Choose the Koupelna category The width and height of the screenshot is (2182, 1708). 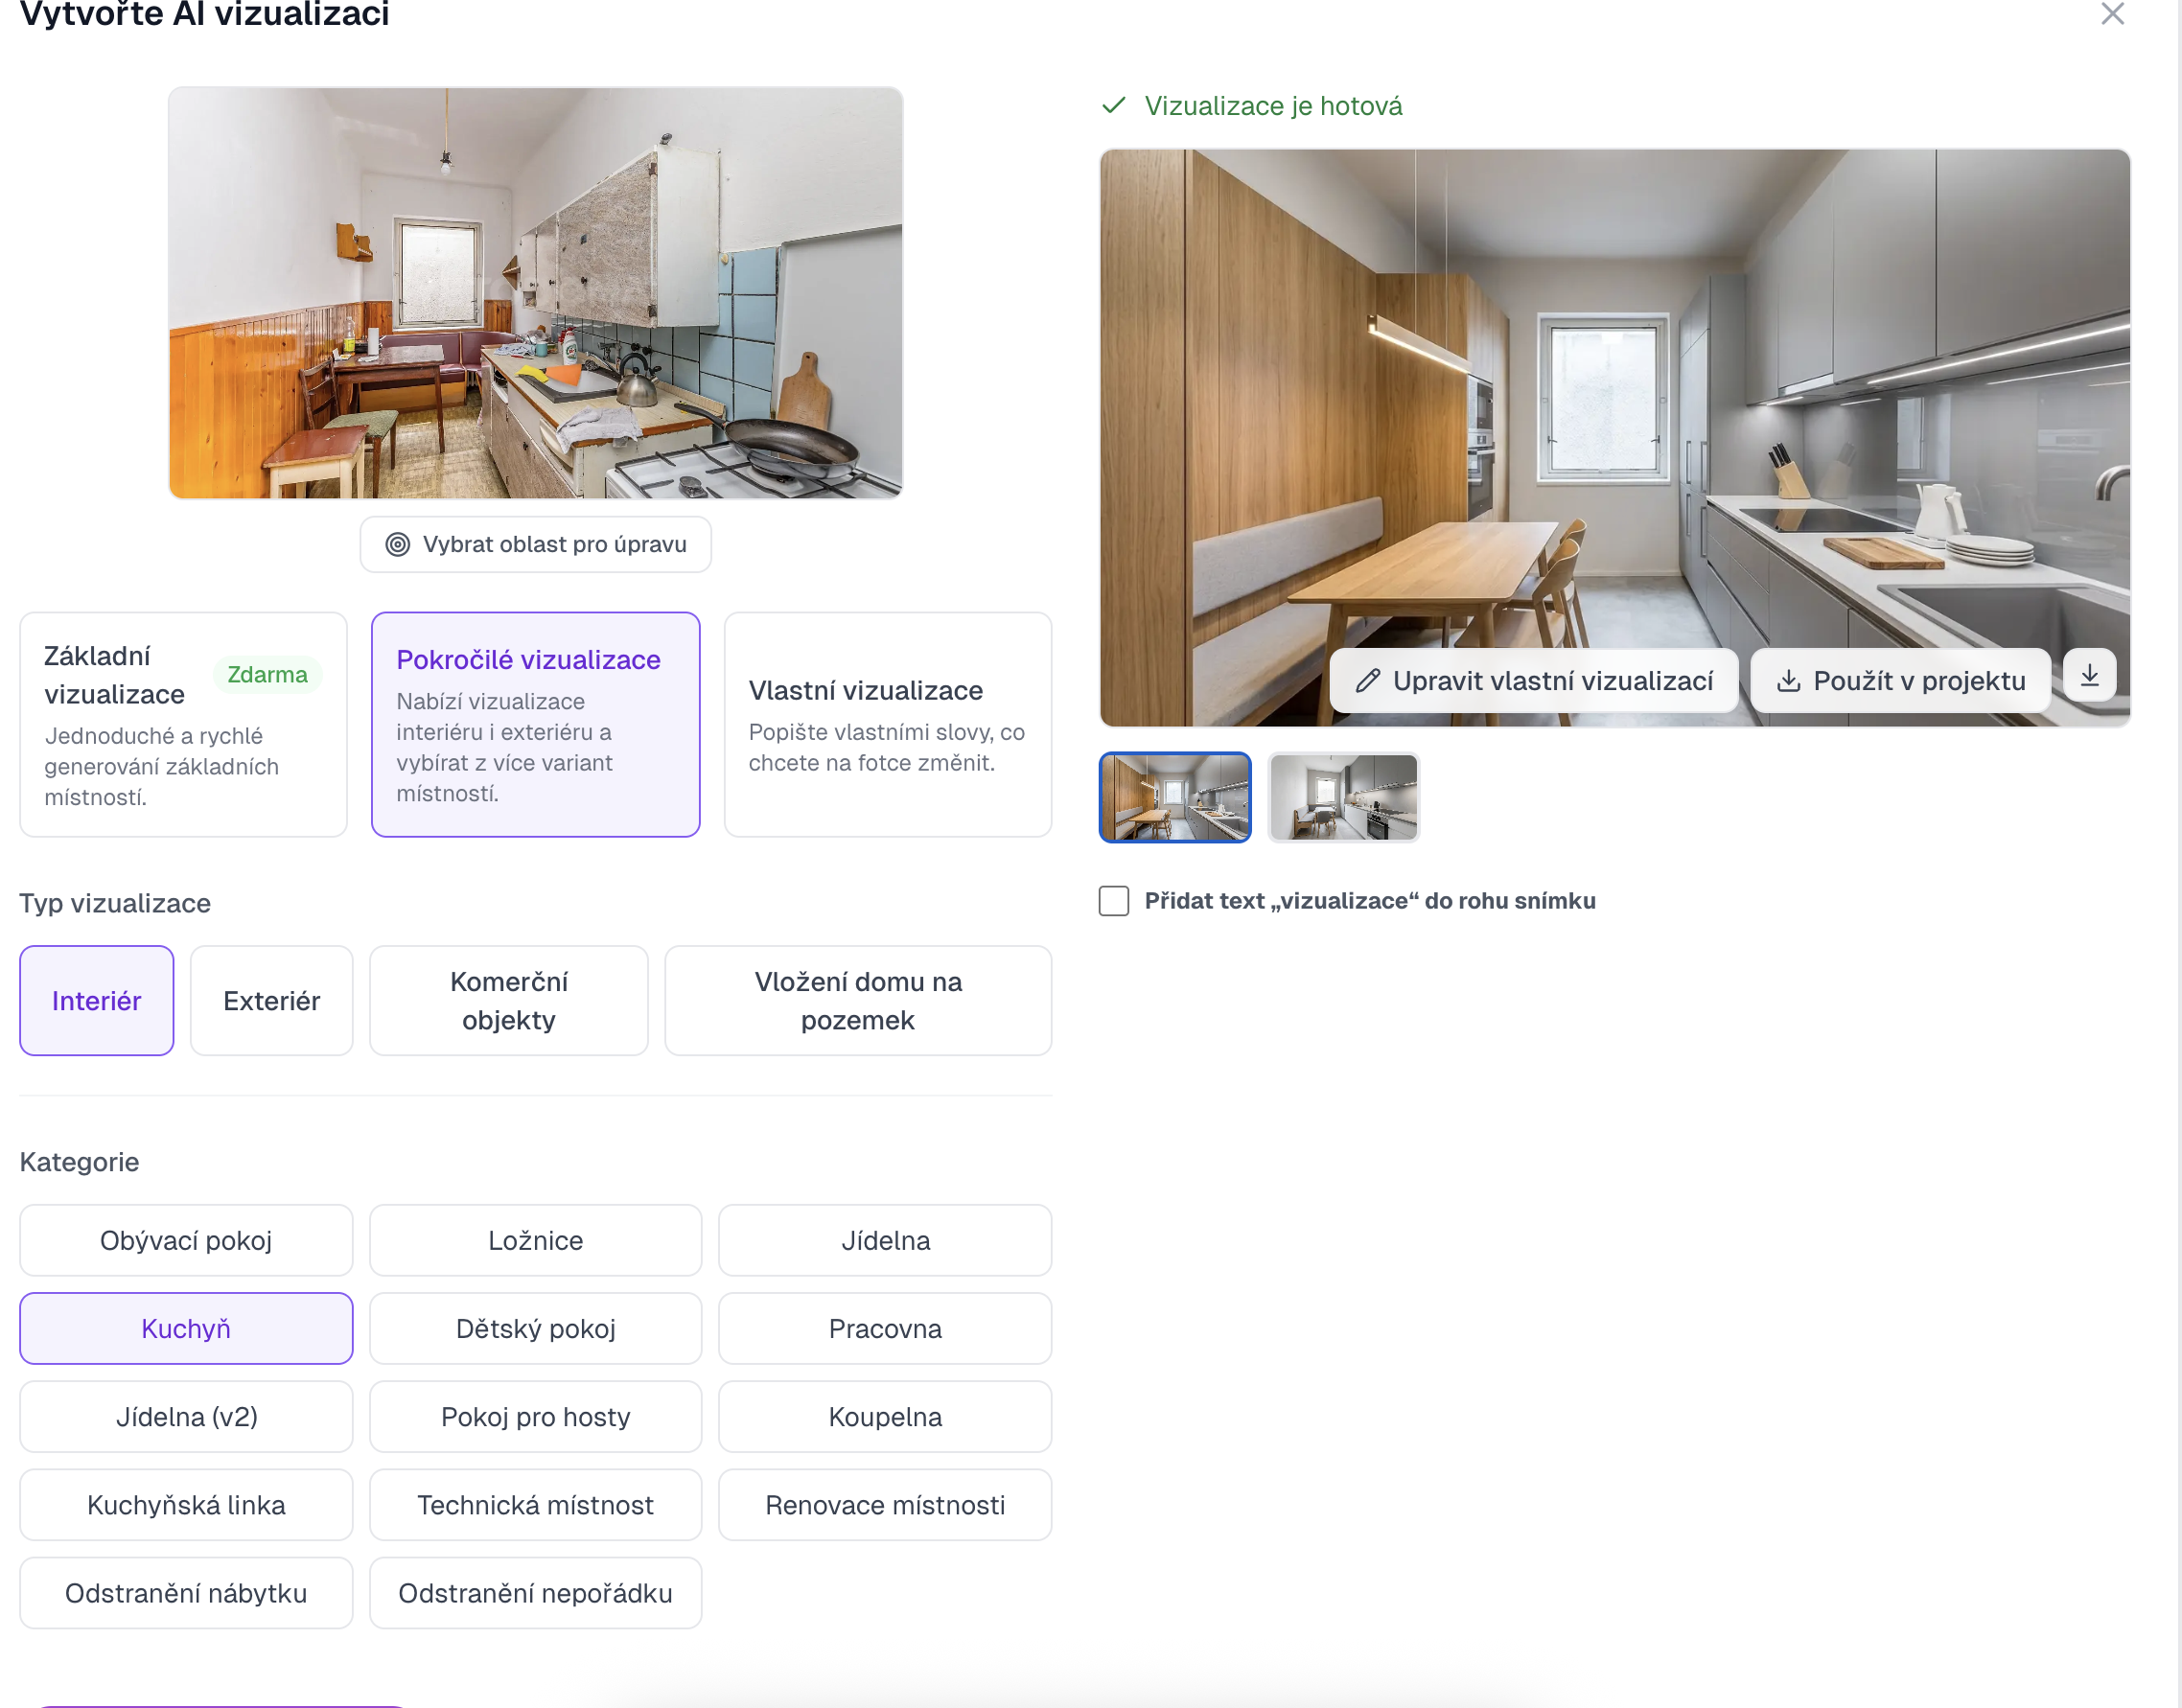pos(884,1416)
